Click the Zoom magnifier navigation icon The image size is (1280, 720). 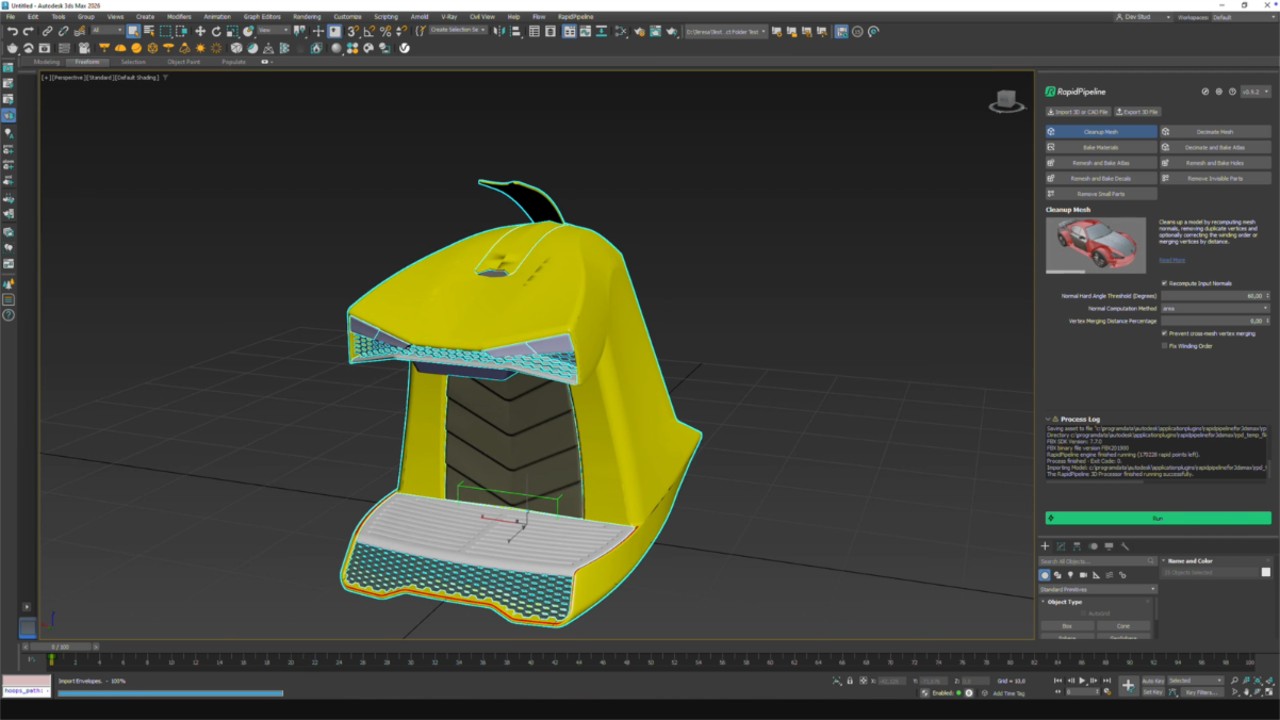pyautogui.click(x=1236, y=680)
